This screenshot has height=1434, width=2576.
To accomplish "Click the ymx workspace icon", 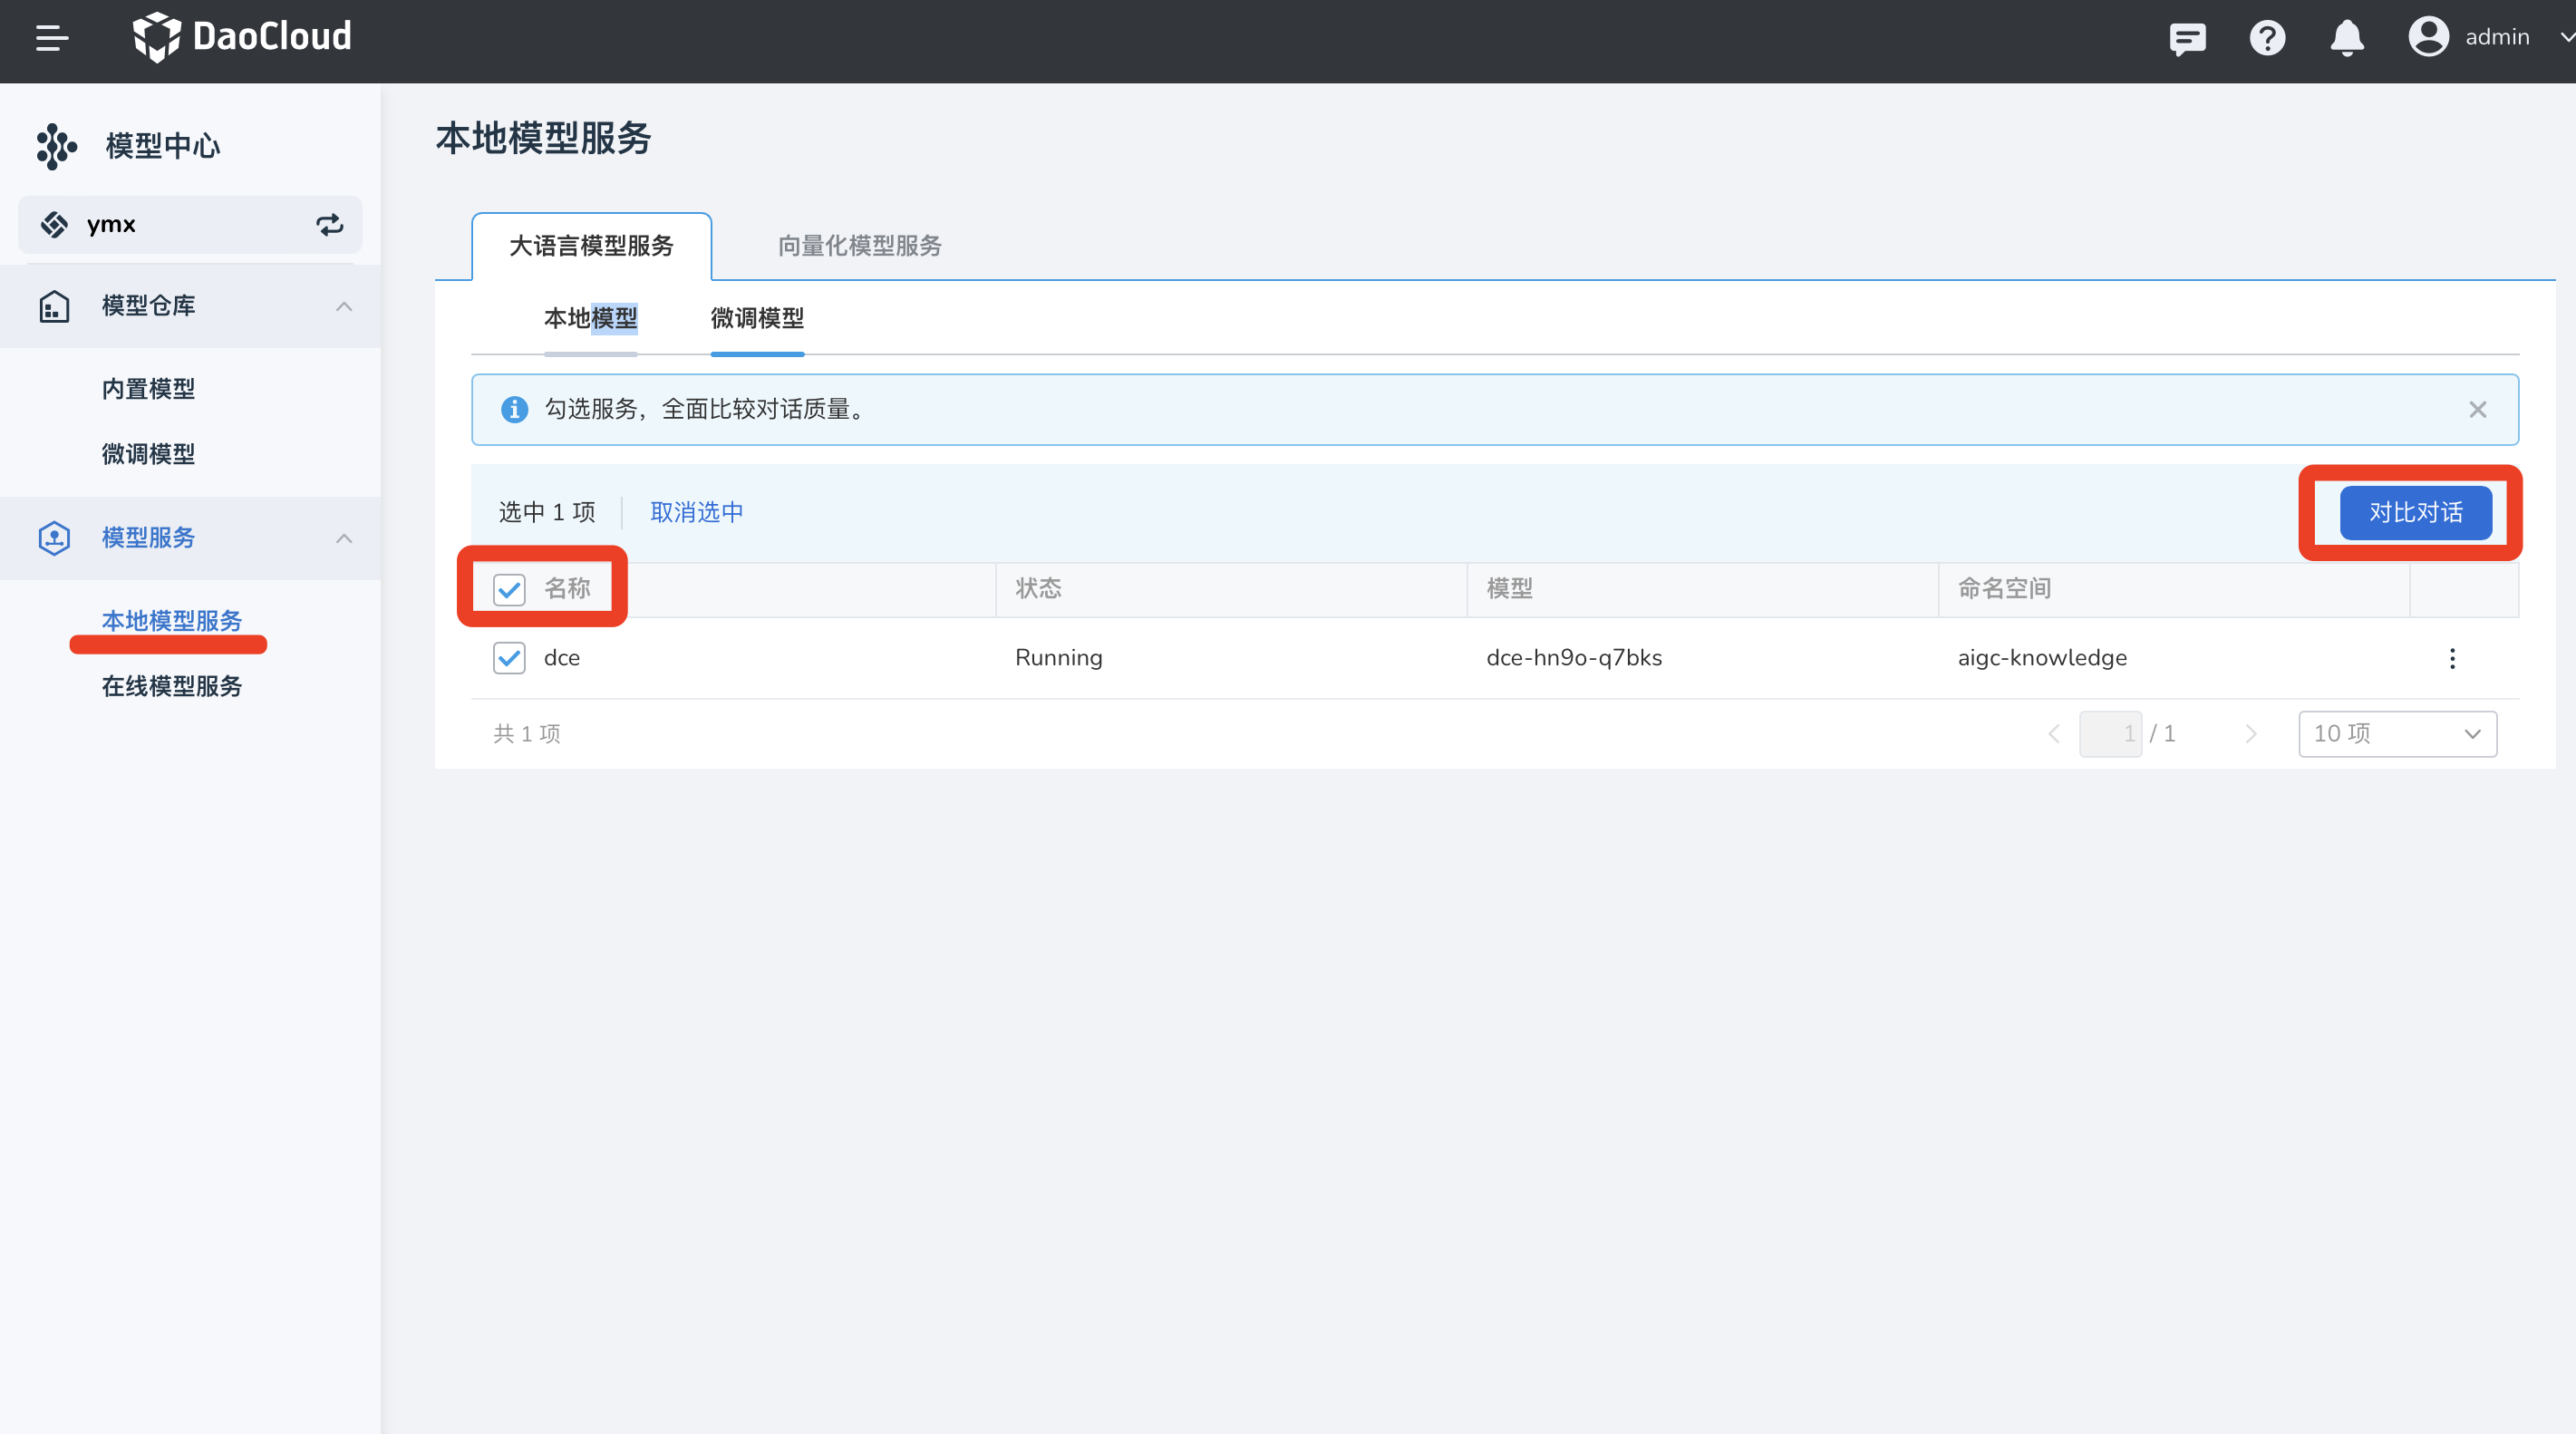I will [x=54, y=224].
